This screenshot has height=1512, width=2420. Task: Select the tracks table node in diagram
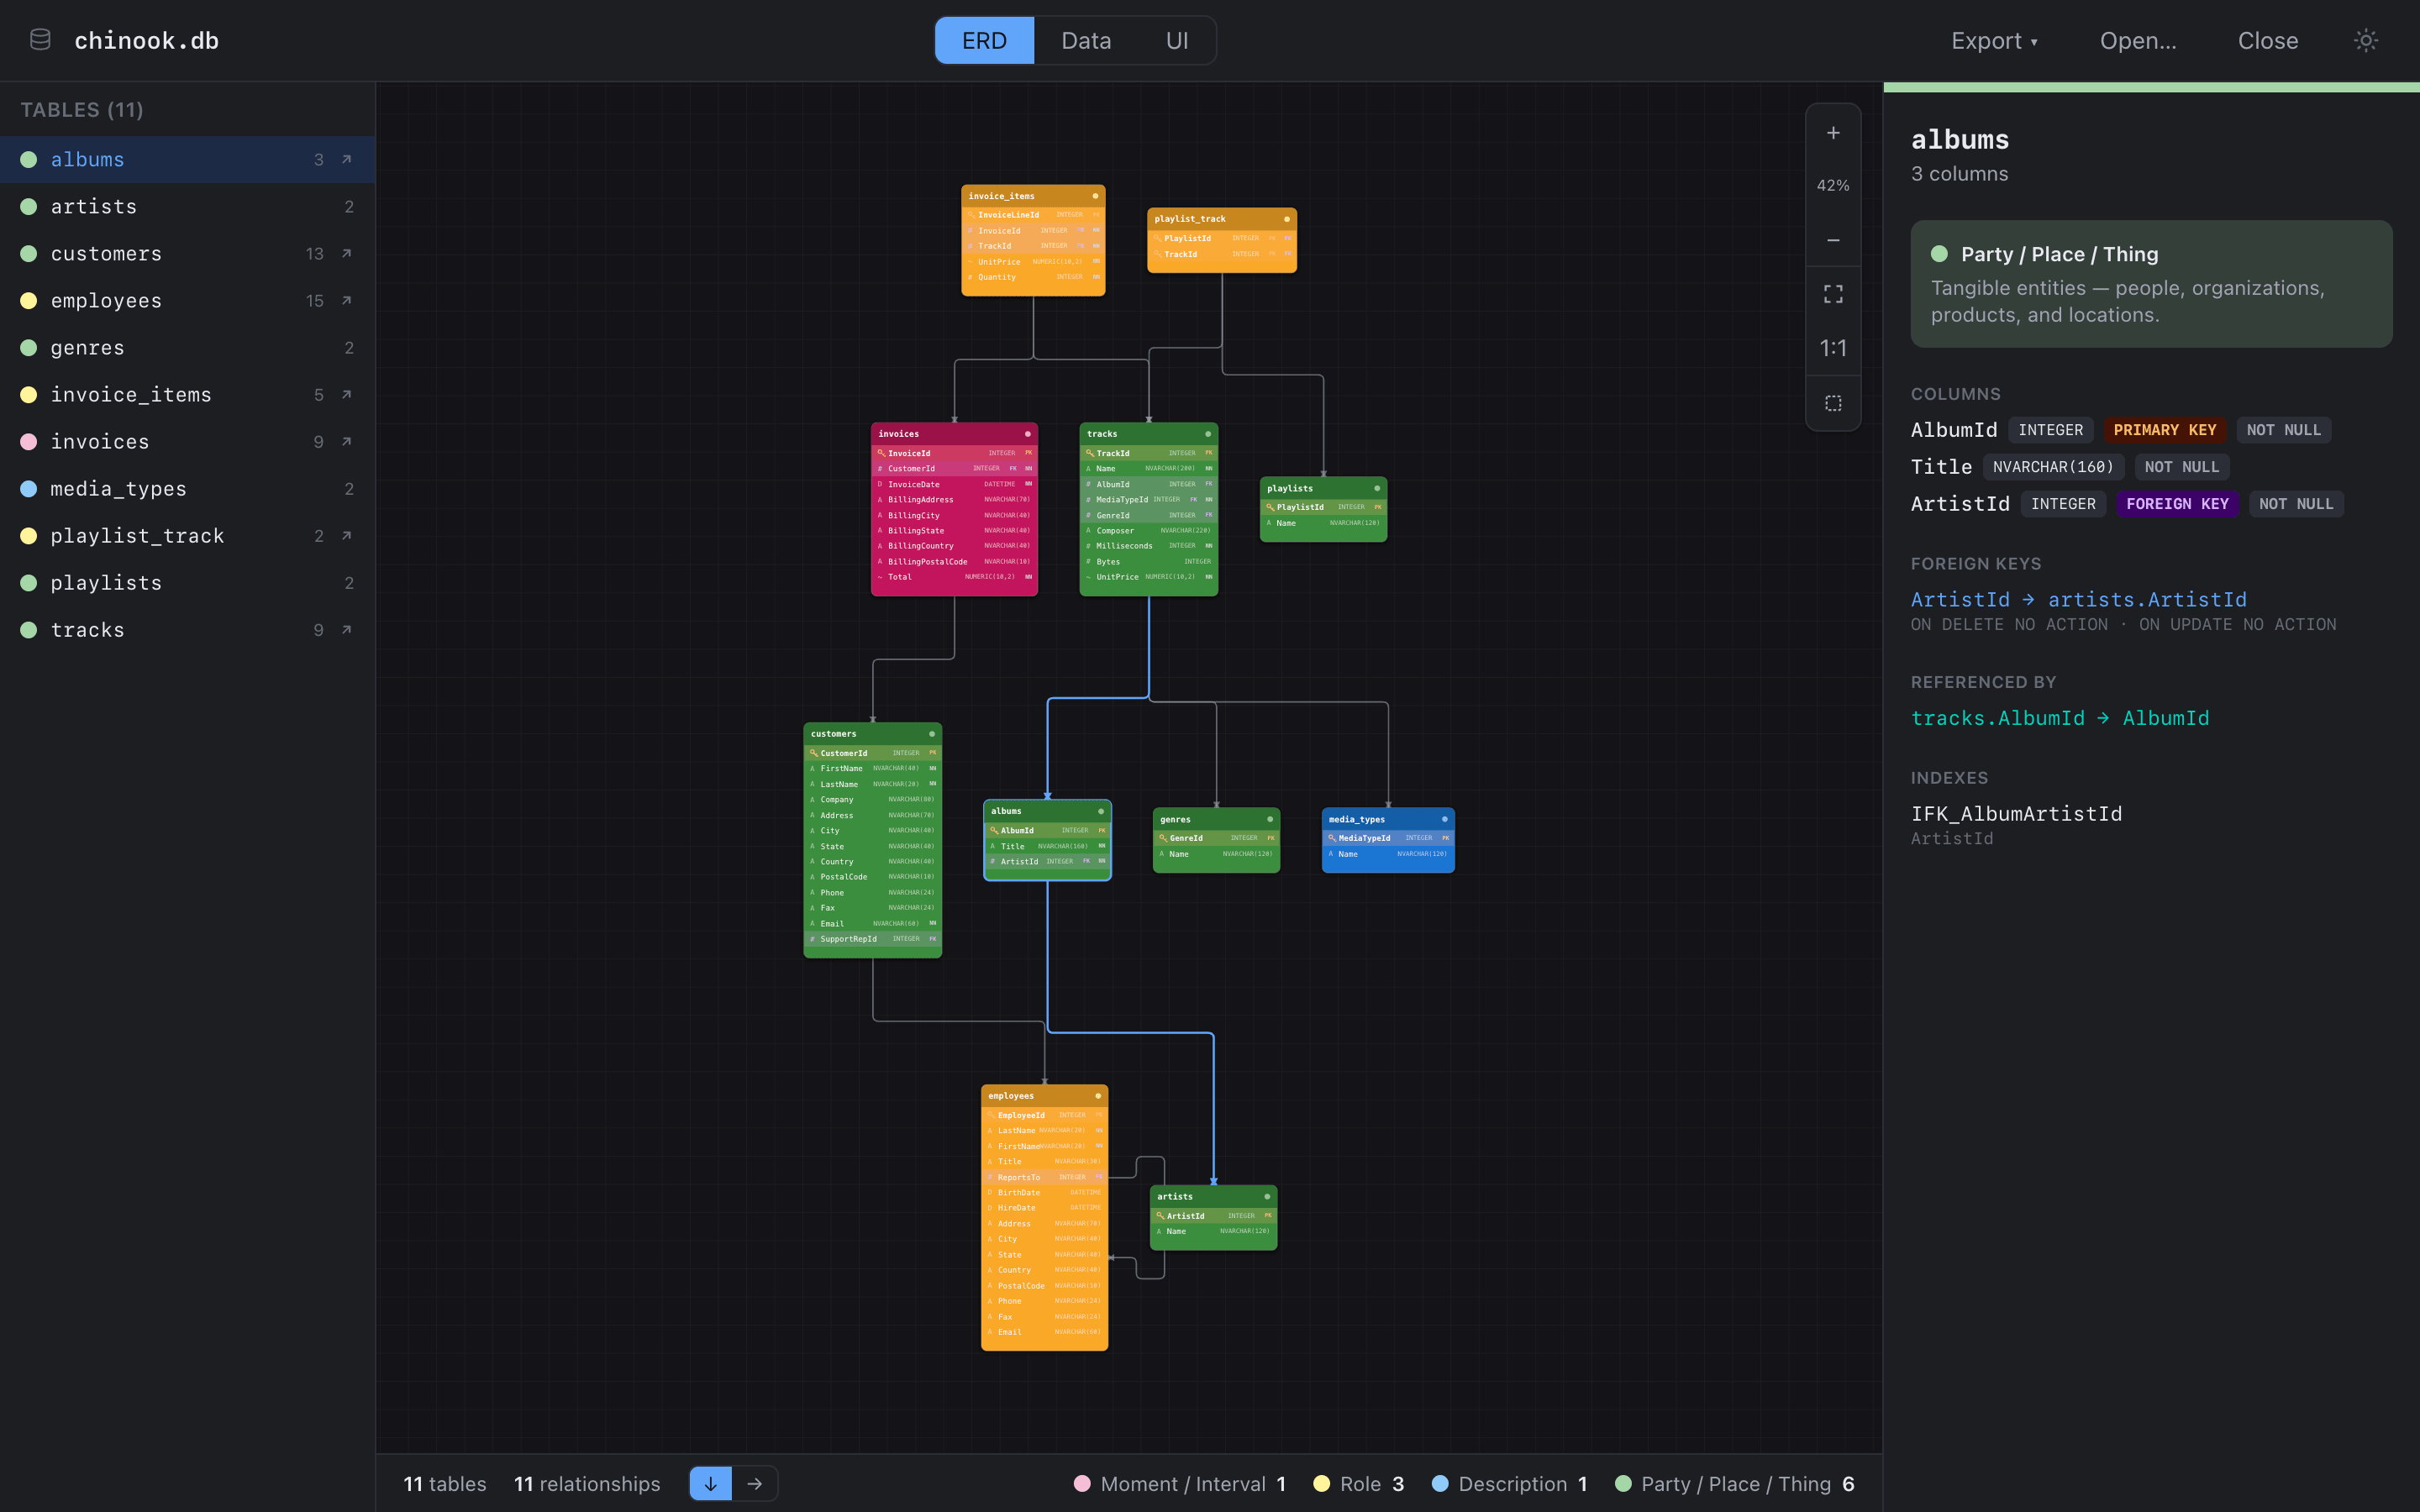[1149, 509]
